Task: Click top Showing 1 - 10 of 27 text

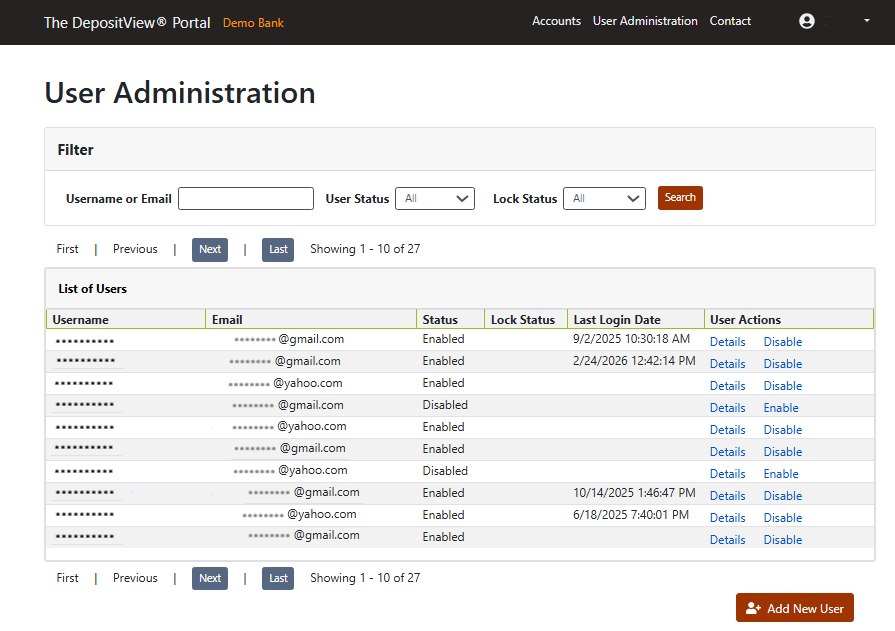Action: coord(365,249)
